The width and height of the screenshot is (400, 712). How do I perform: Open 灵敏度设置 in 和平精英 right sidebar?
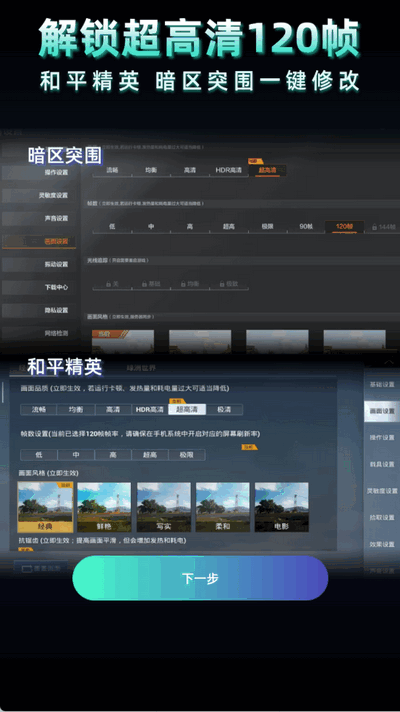pos(382,491)
